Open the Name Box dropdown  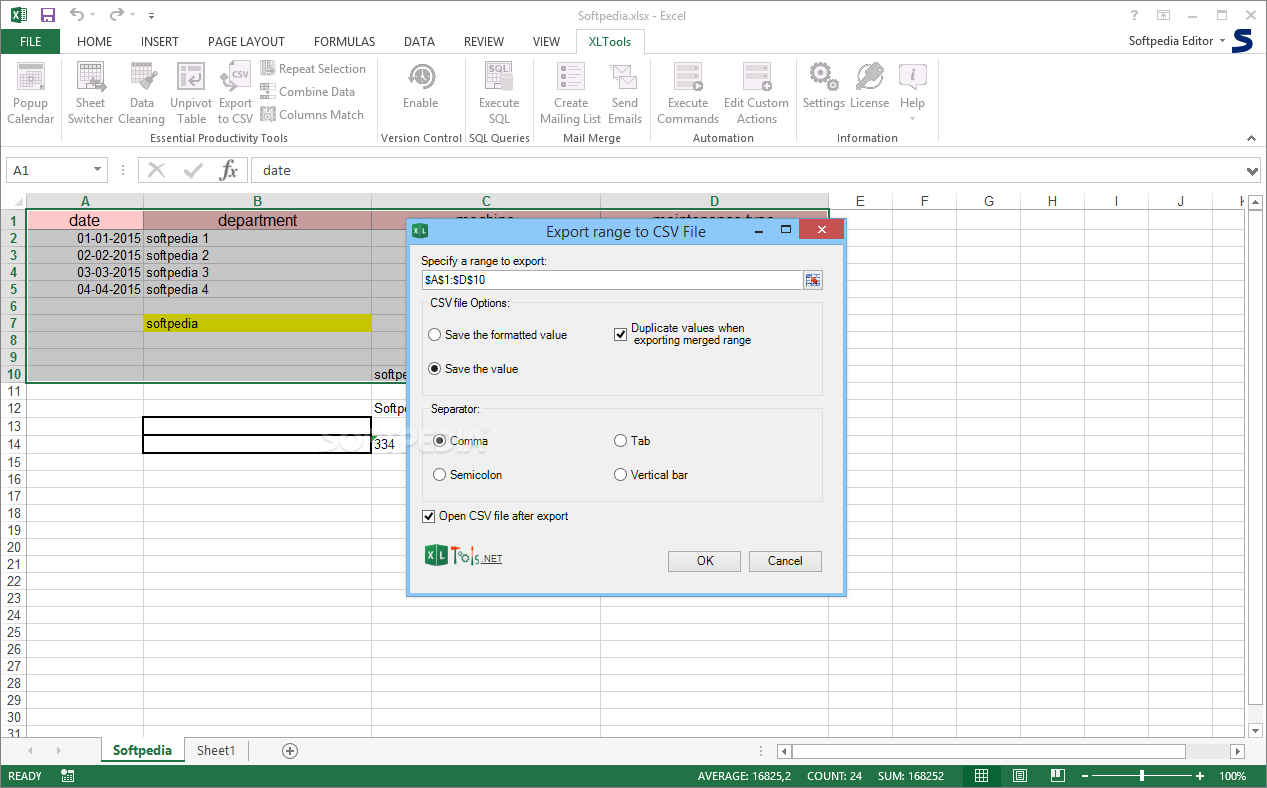point(97,170)
